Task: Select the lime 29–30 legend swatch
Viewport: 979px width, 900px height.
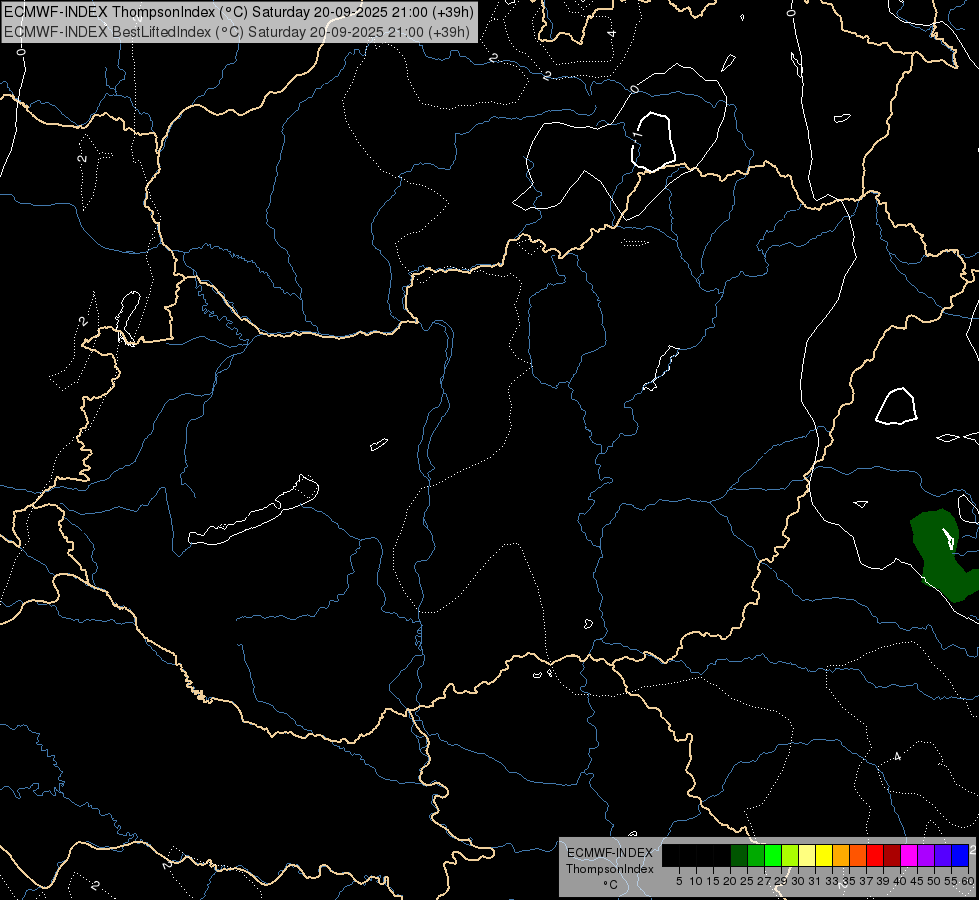Action: pos(790,855)
